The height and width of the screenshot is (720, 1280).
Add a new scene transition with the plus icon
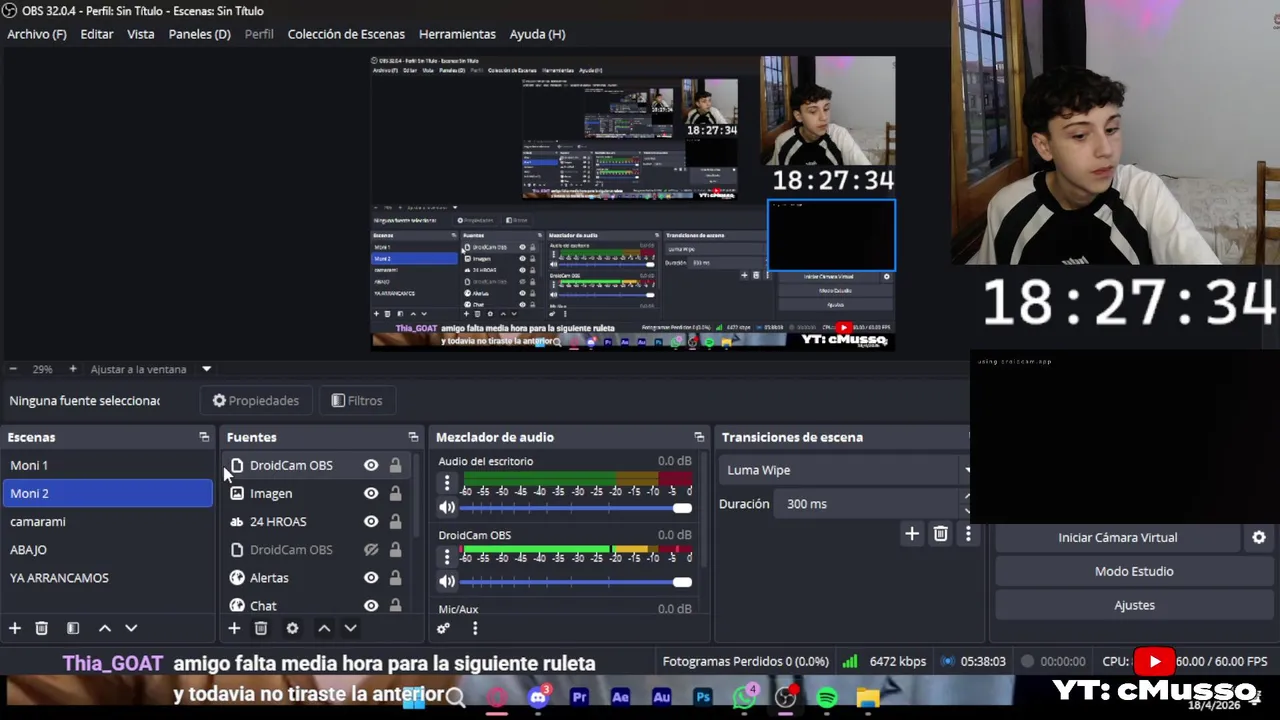(x=912, y=534)
